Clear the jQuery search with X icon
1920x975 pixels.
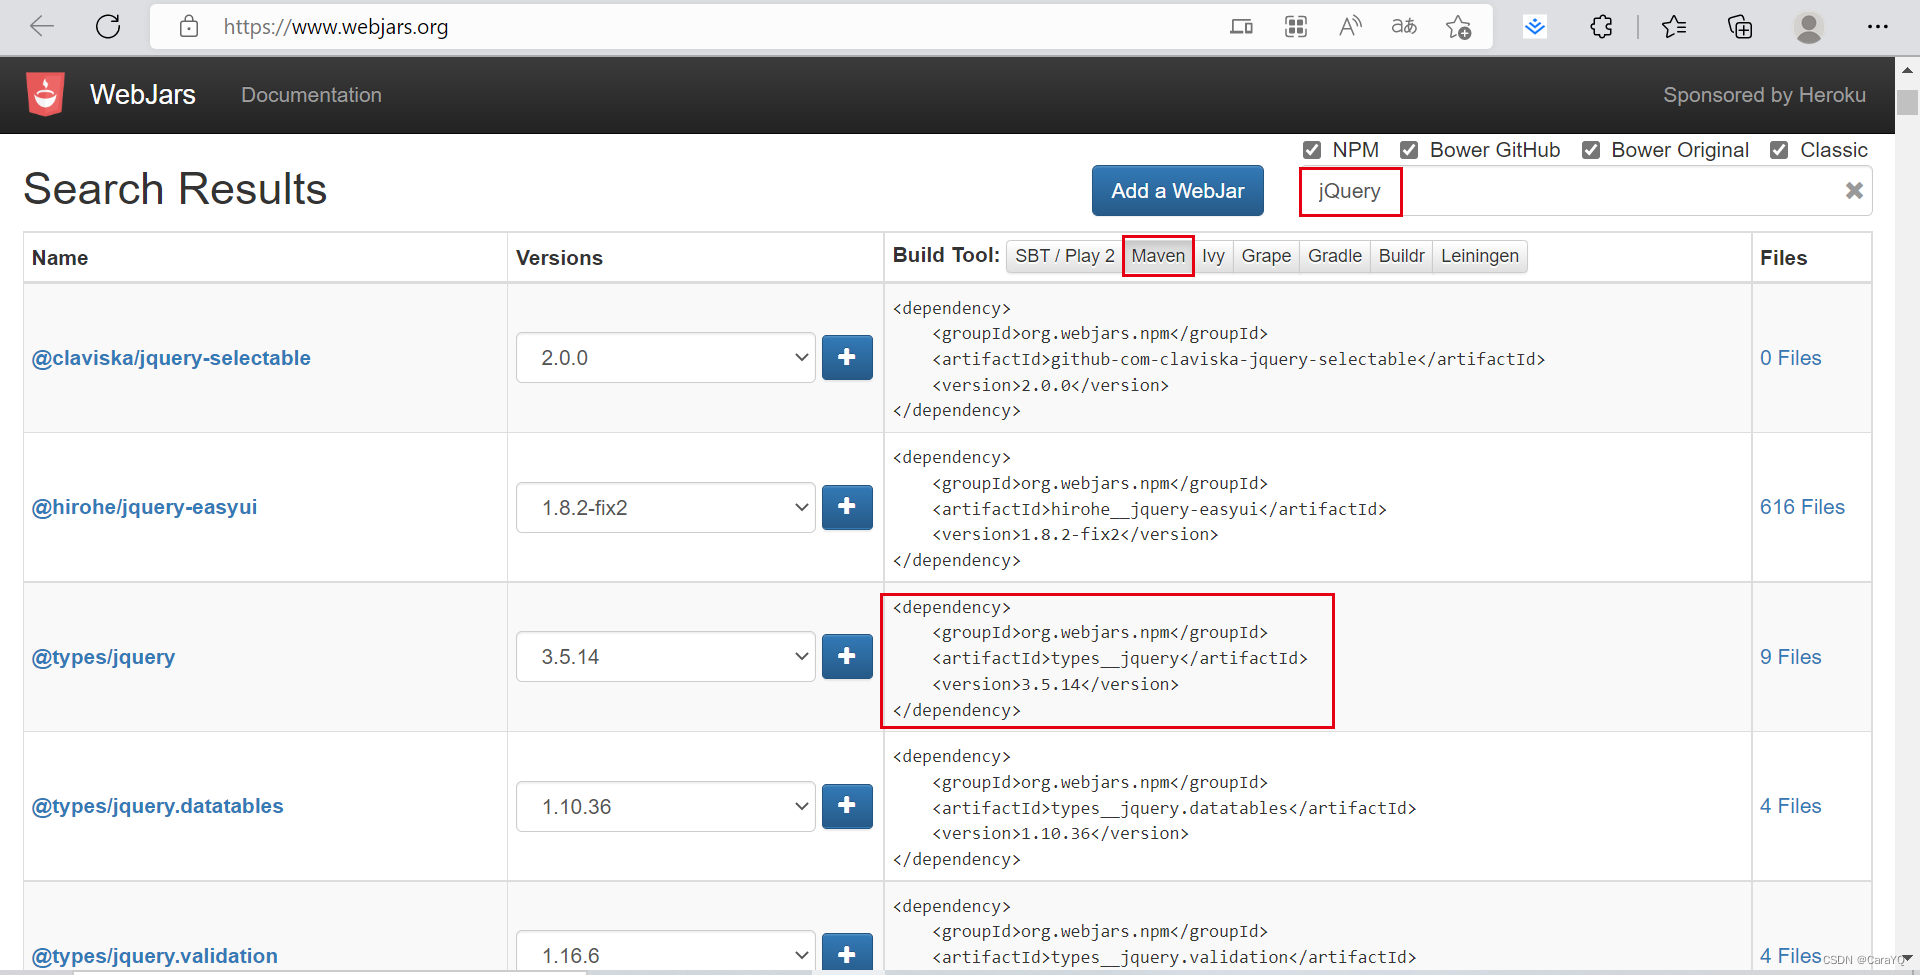click(1854, 190)
